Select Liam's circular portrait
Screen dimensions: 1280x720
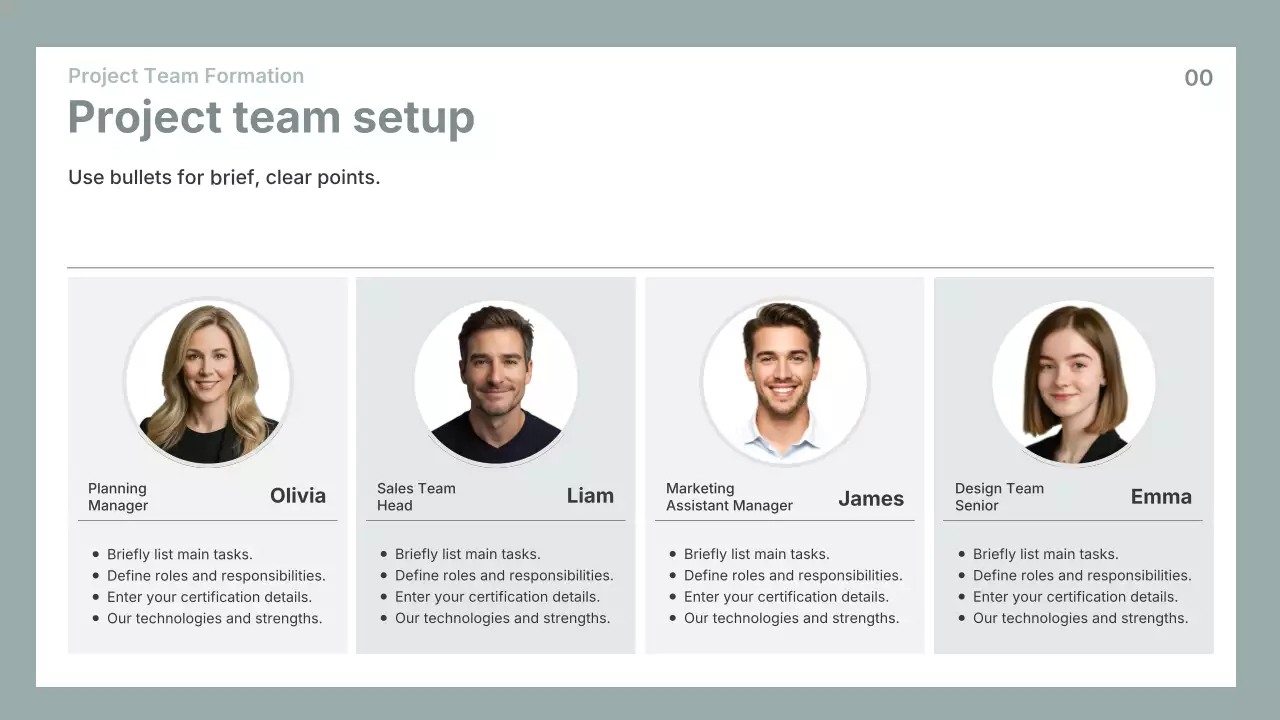coord(496,382)
